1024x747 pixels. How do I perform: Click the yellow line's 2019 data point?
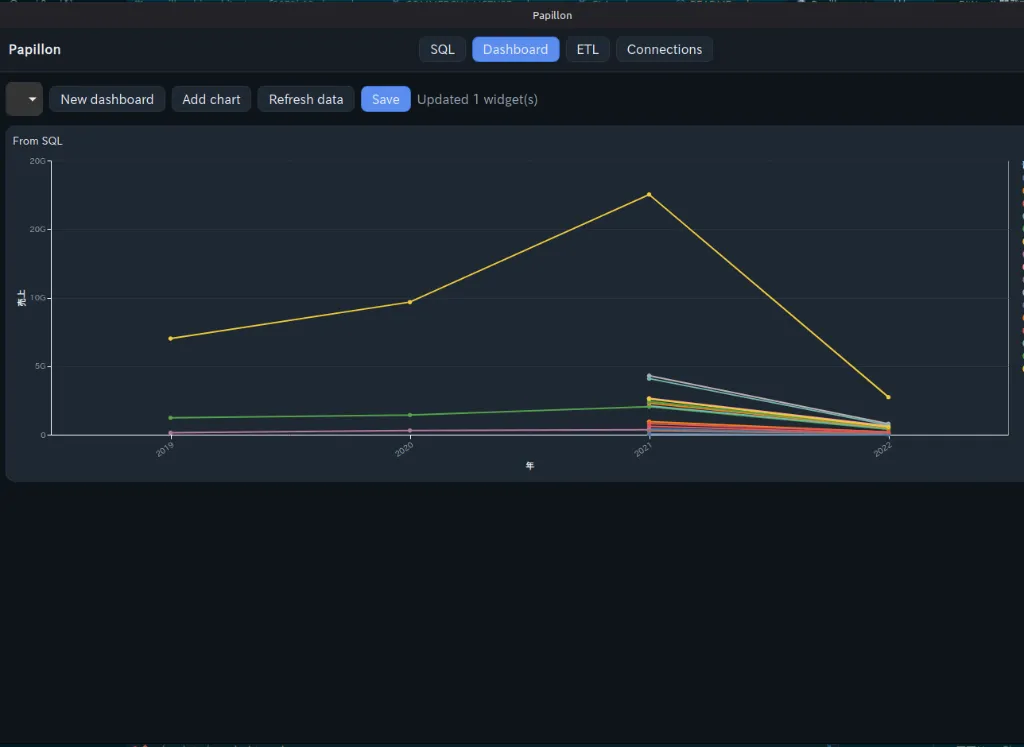170,338
